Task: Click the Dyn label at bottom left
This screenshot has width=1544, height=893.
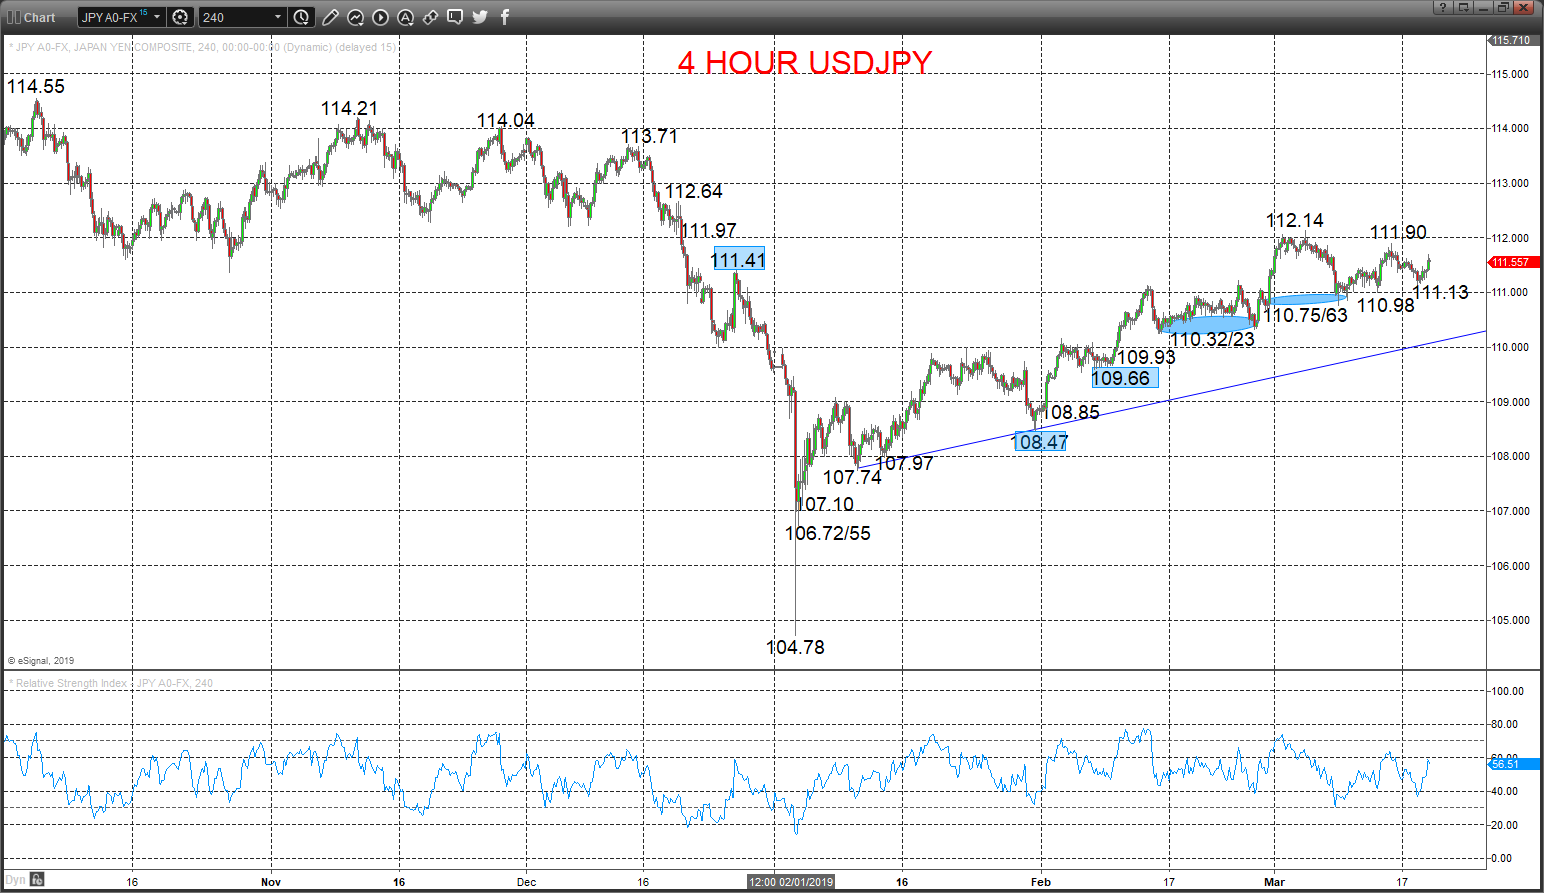Action: (15, 880)
